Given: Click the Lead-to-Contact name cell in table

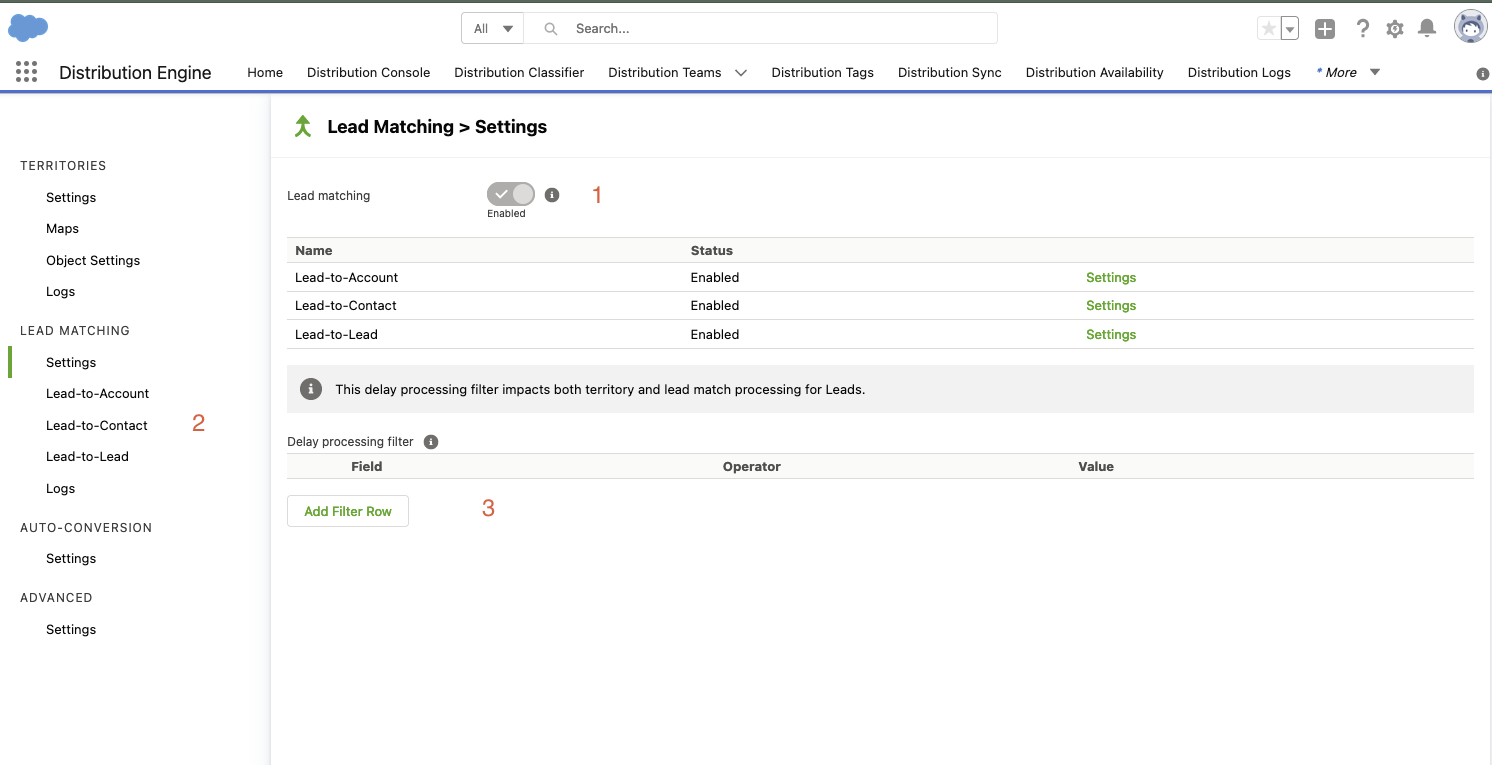Looking at the screenshot, I should coord(346,306).
